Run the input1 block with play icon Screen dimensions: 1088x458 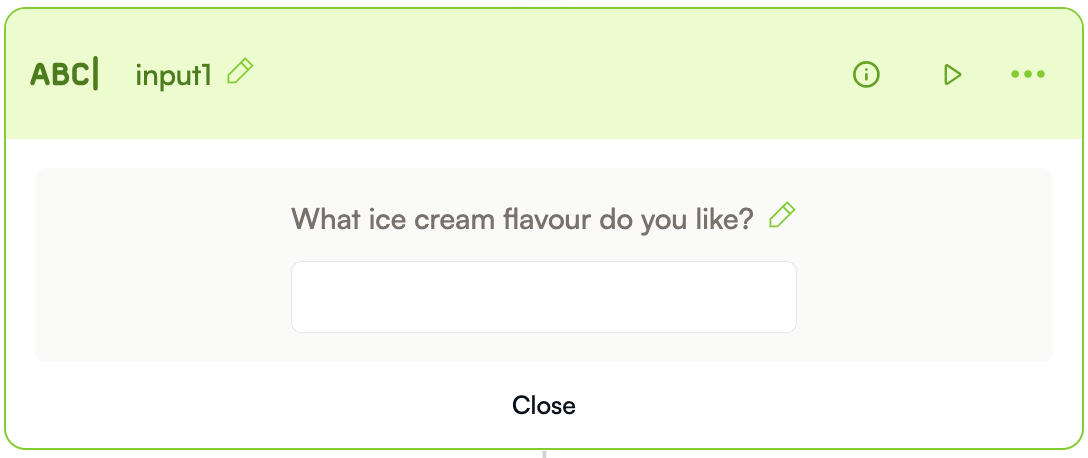(x=952, y=74)
